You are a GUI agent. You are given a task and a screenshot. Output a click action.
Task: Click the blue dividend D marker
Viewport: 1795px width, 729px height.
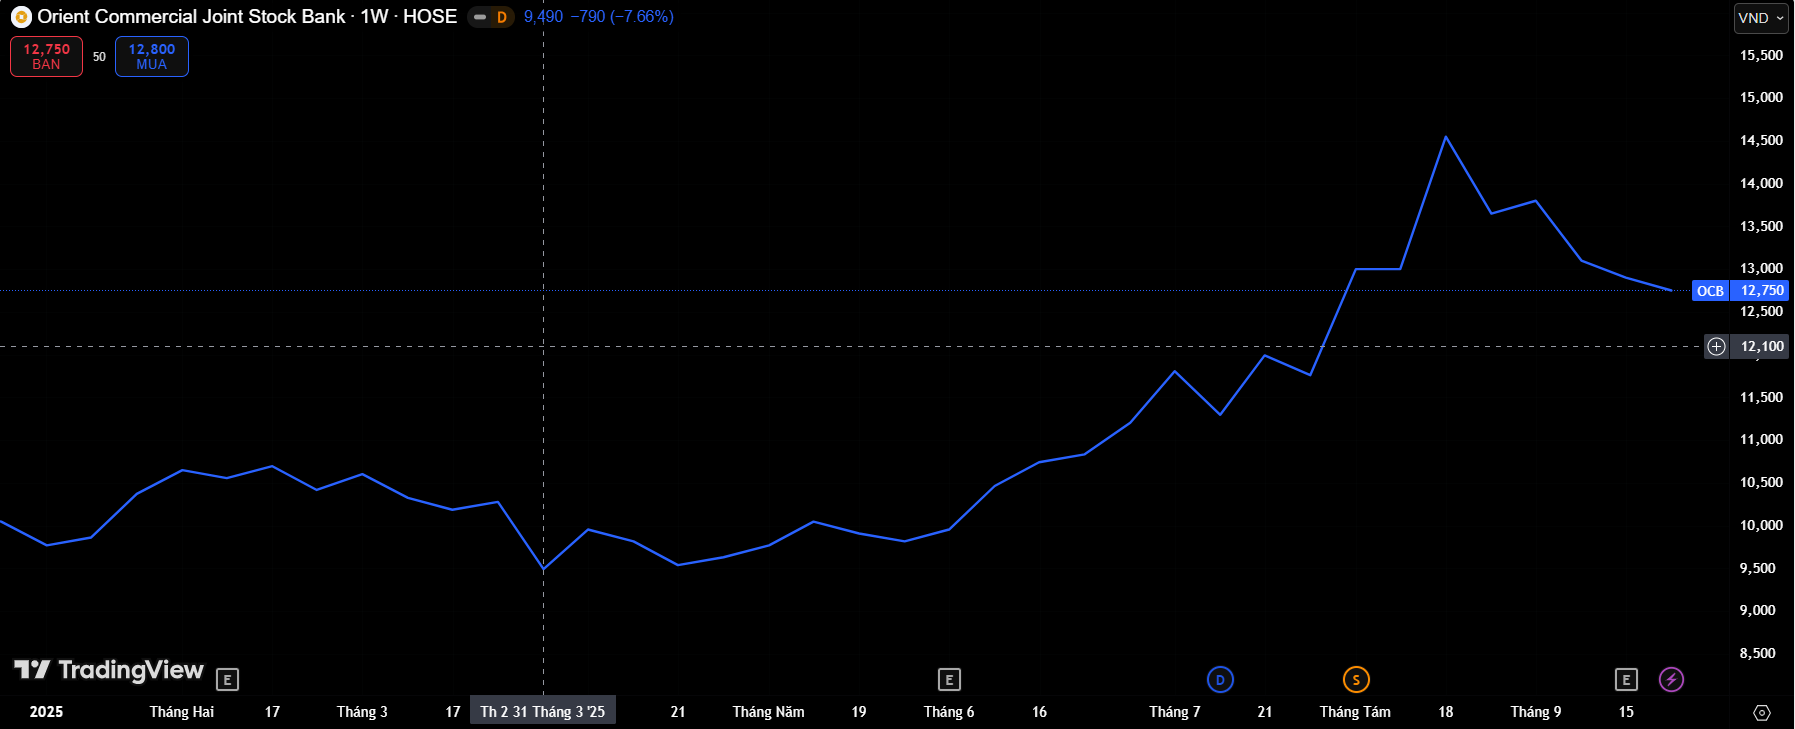(1220, 680)
